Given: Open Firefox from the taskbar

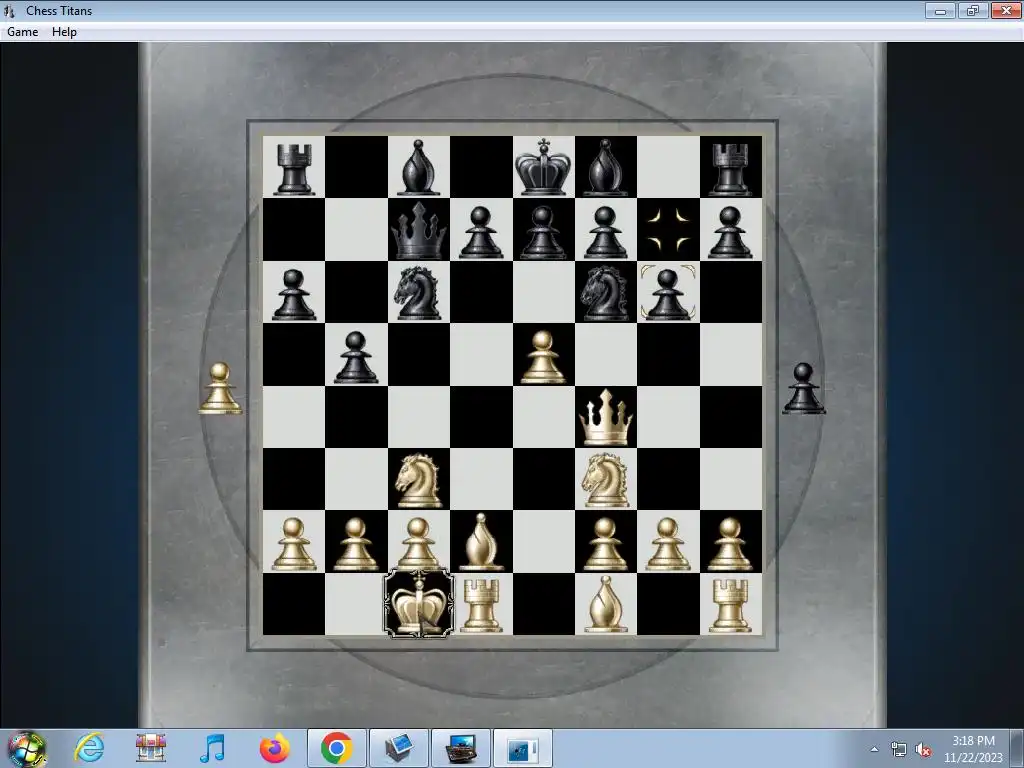Looking at the screenshot, I should click(x=275, y=748).
